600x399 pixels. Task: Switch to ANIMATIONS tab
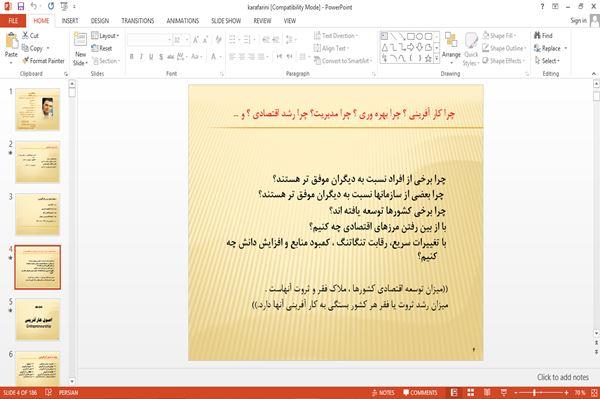click(x=183, y=21)
